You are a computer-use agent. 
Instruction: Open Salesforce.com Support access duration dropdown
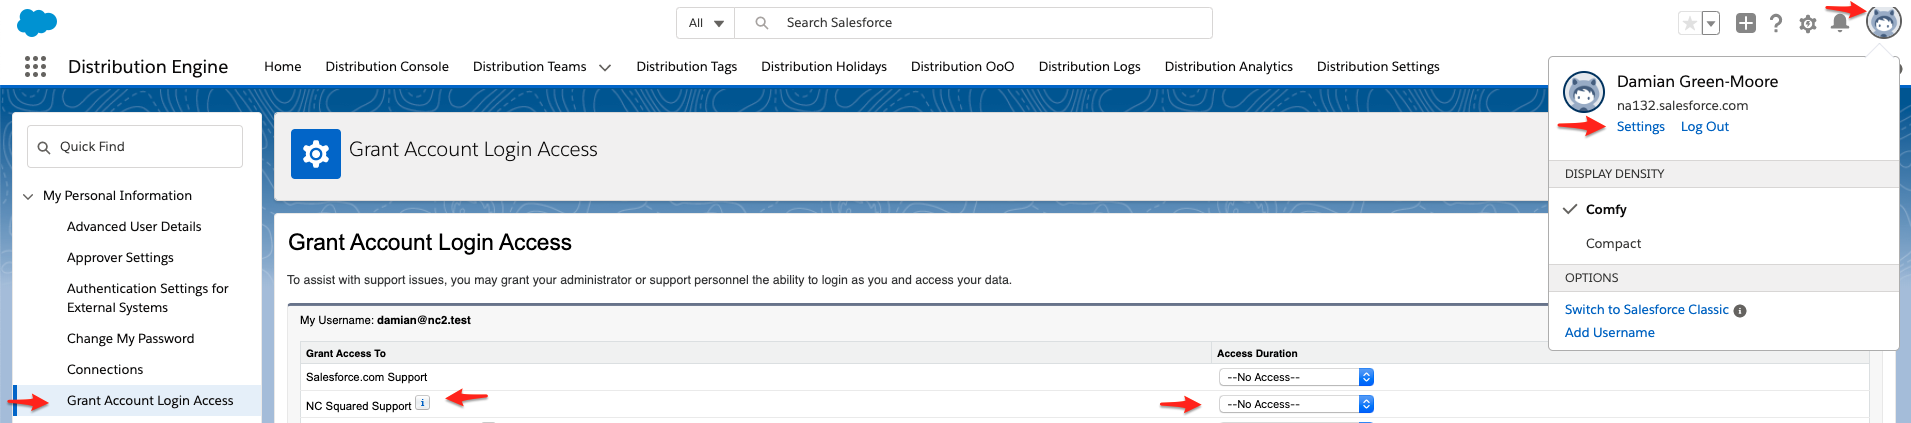[x=1296, y=377]
